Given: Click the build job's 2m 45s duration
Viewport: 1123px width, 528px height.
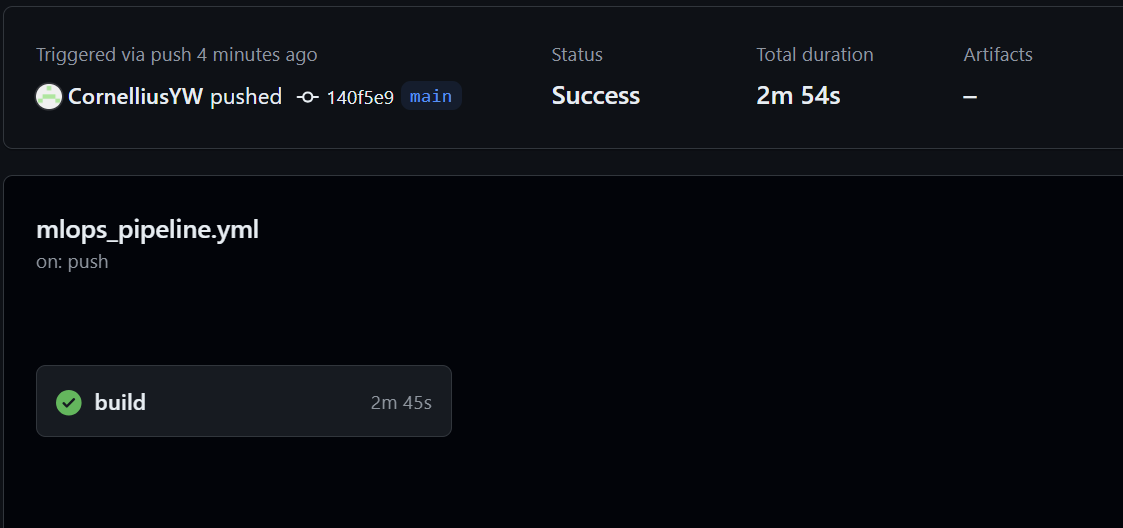Looking at the screenshot, I should (401, 403).
